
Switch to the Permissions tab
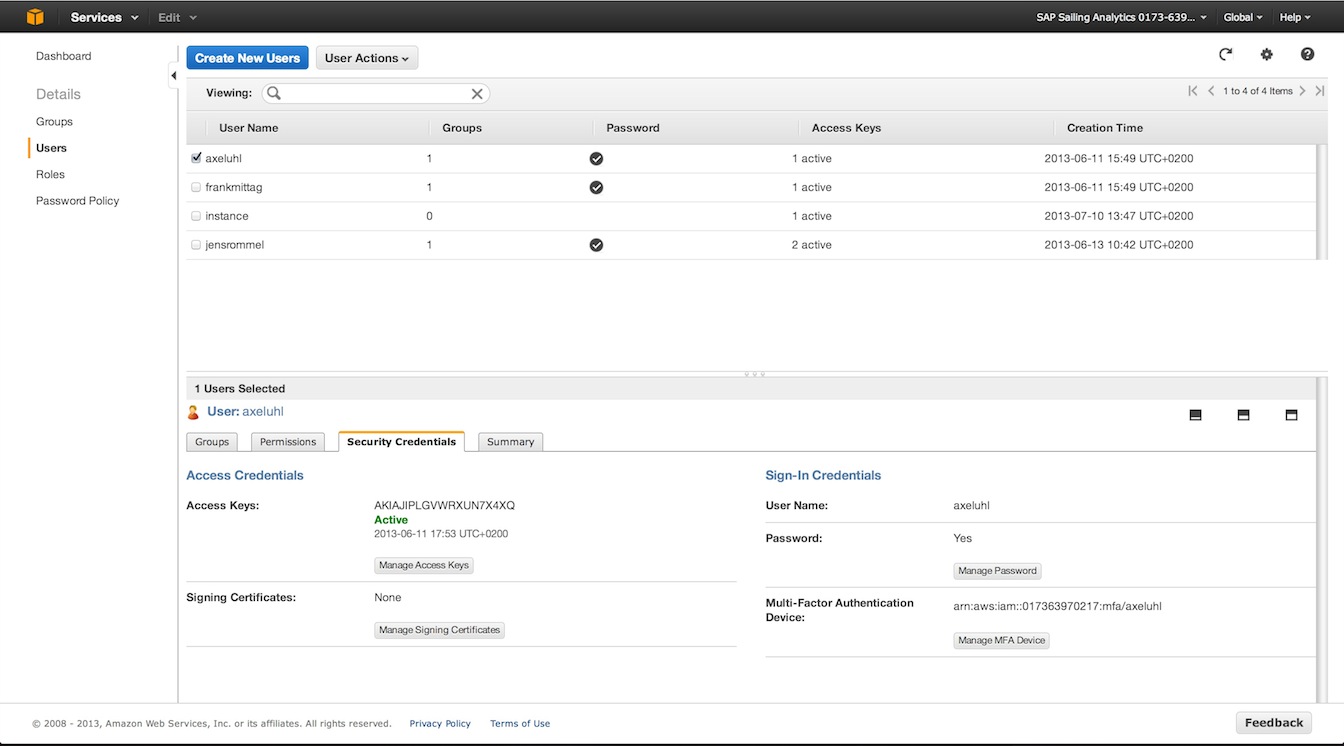[x=288, y=442]
